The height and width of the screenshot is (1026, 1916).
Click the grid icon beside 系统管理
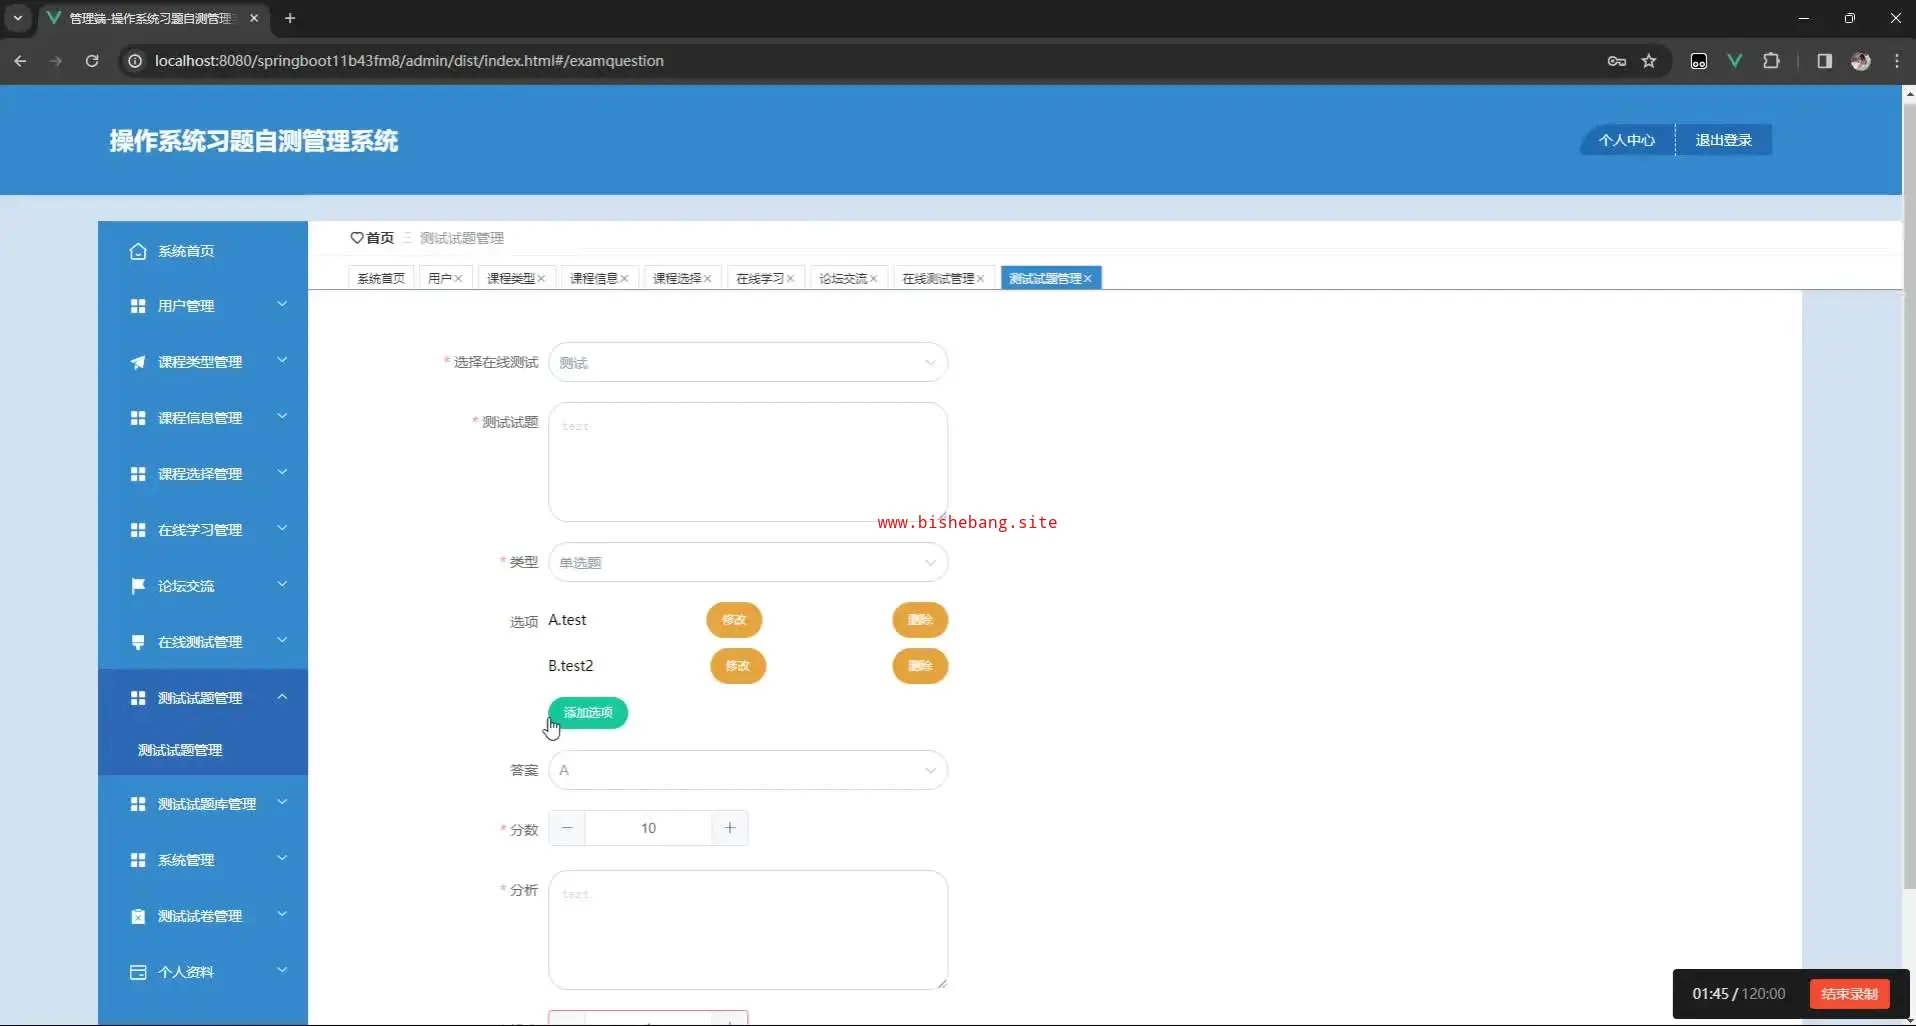(138, 860)
